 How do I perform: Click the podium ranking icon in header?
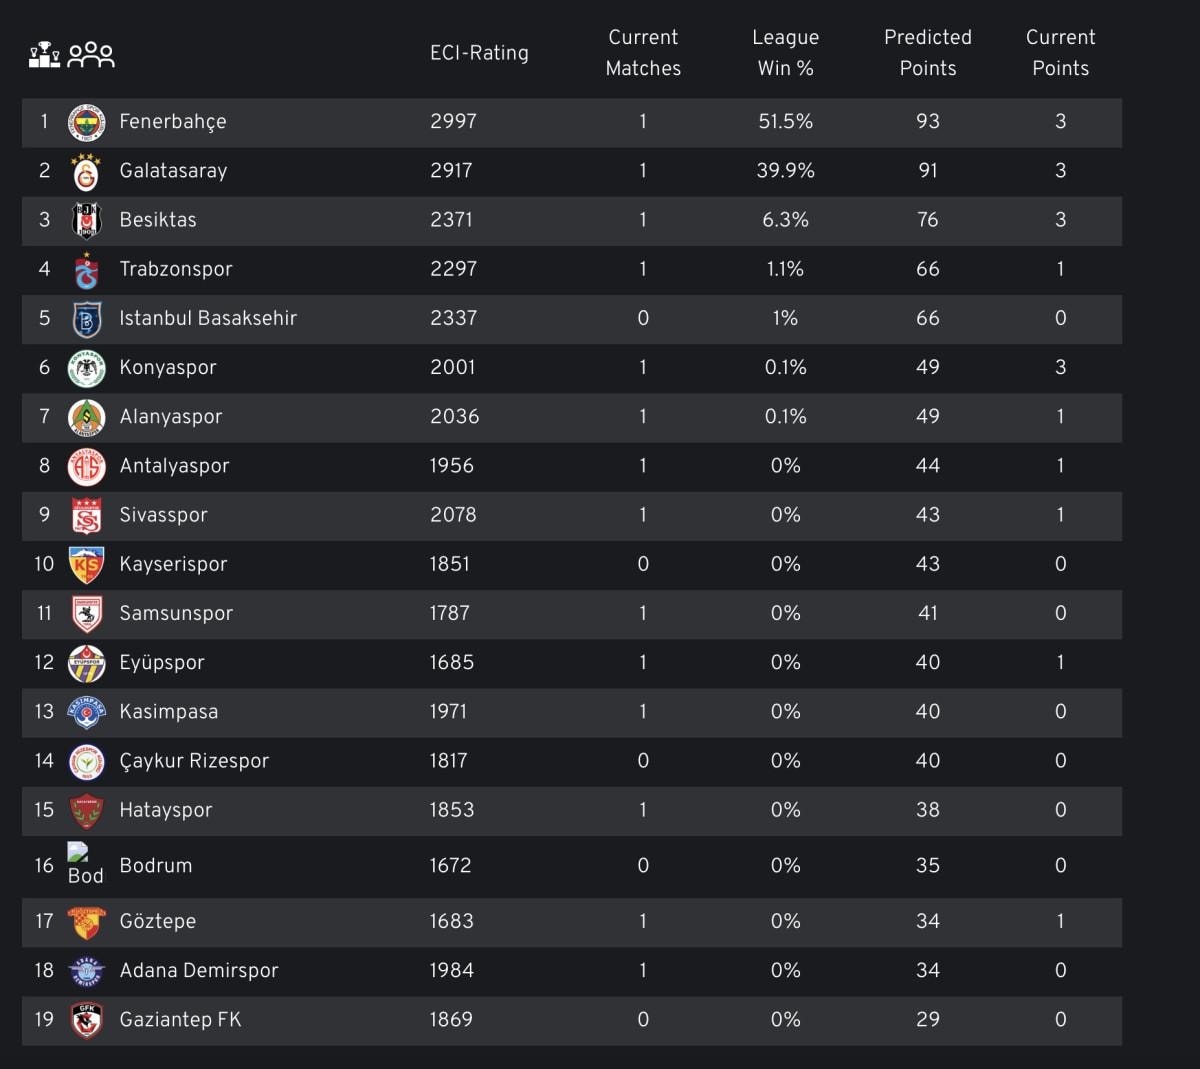[44, 54]
